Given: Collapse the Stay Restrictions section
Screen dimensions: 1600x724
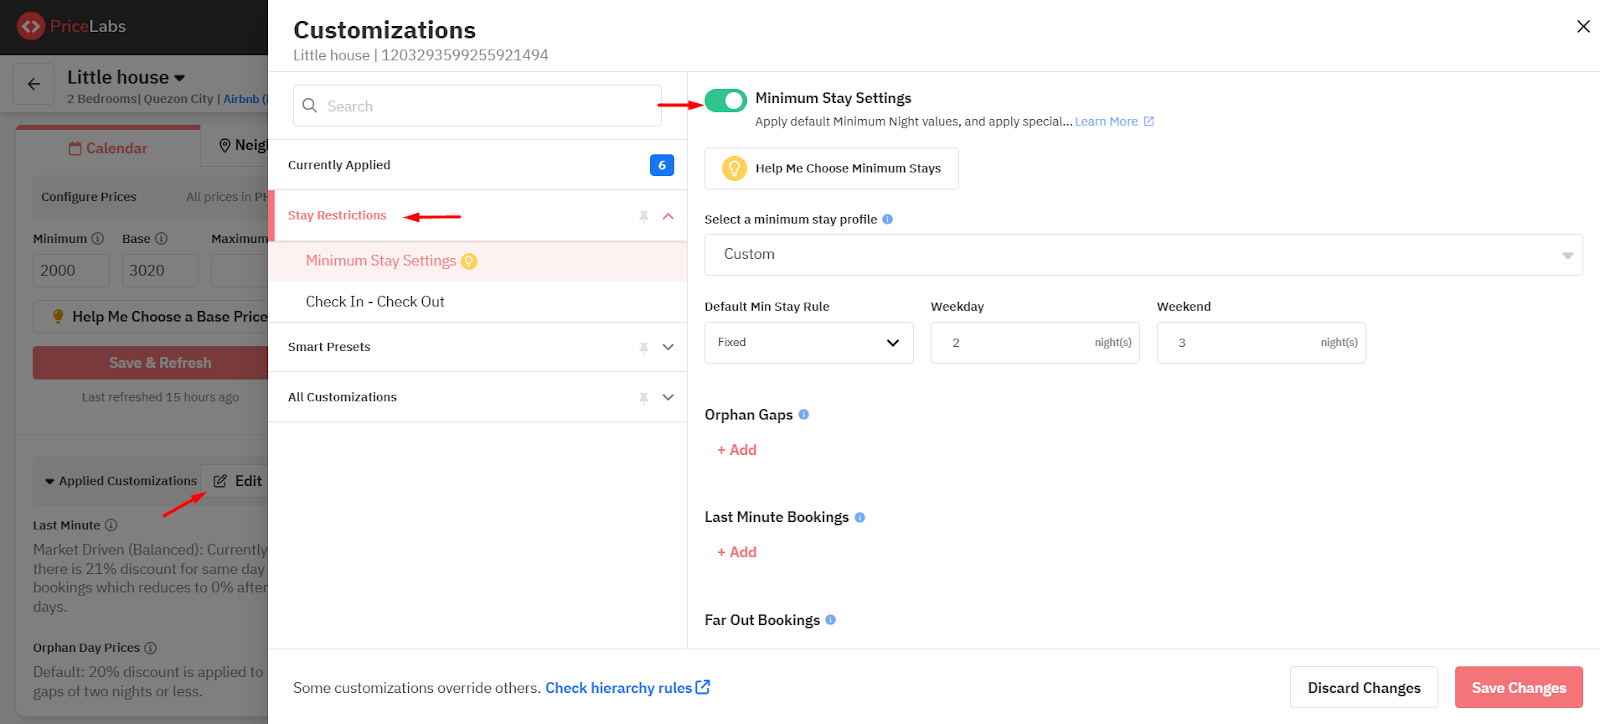Looking at the screenshot, I should pyautogui.click(x=668, y=216).
